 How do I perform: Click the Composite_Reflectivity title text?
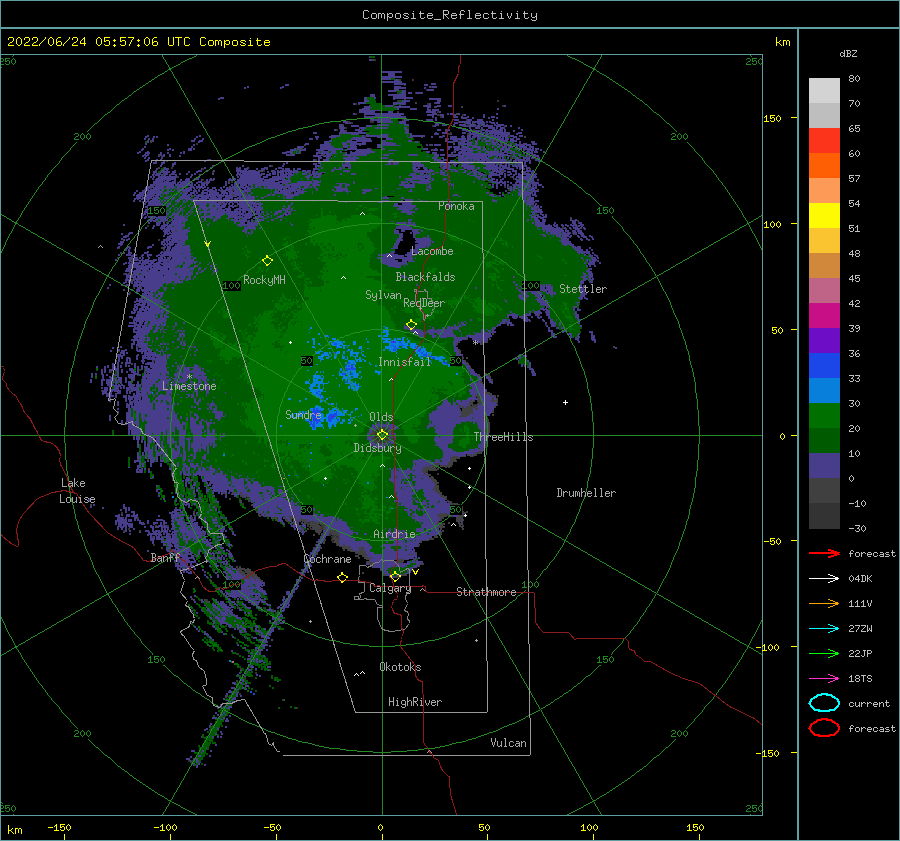(x=449, y=15)
